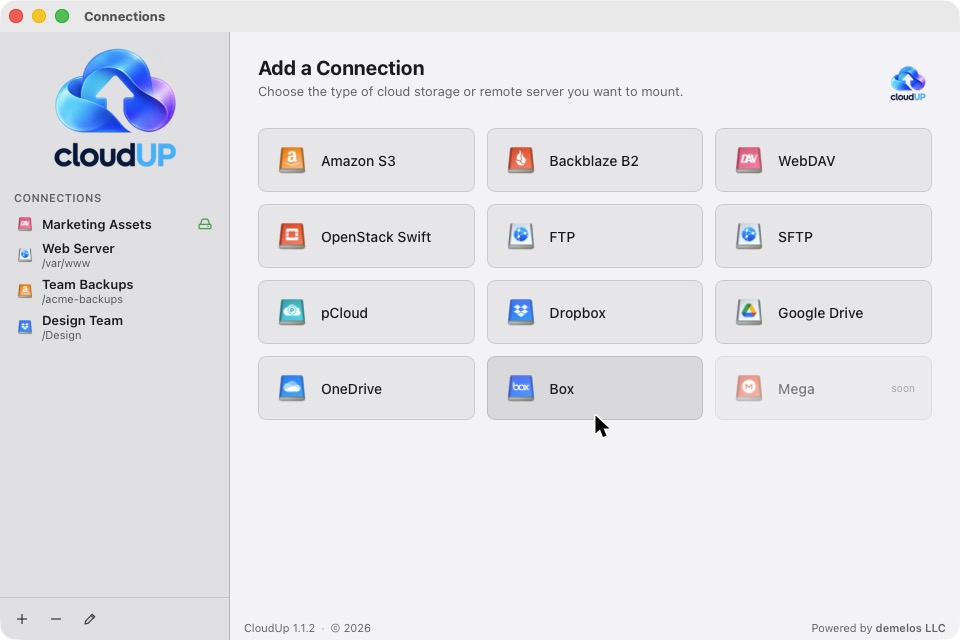
Task: Select the Marketing Assets connection name
Action: pos(97,224)
